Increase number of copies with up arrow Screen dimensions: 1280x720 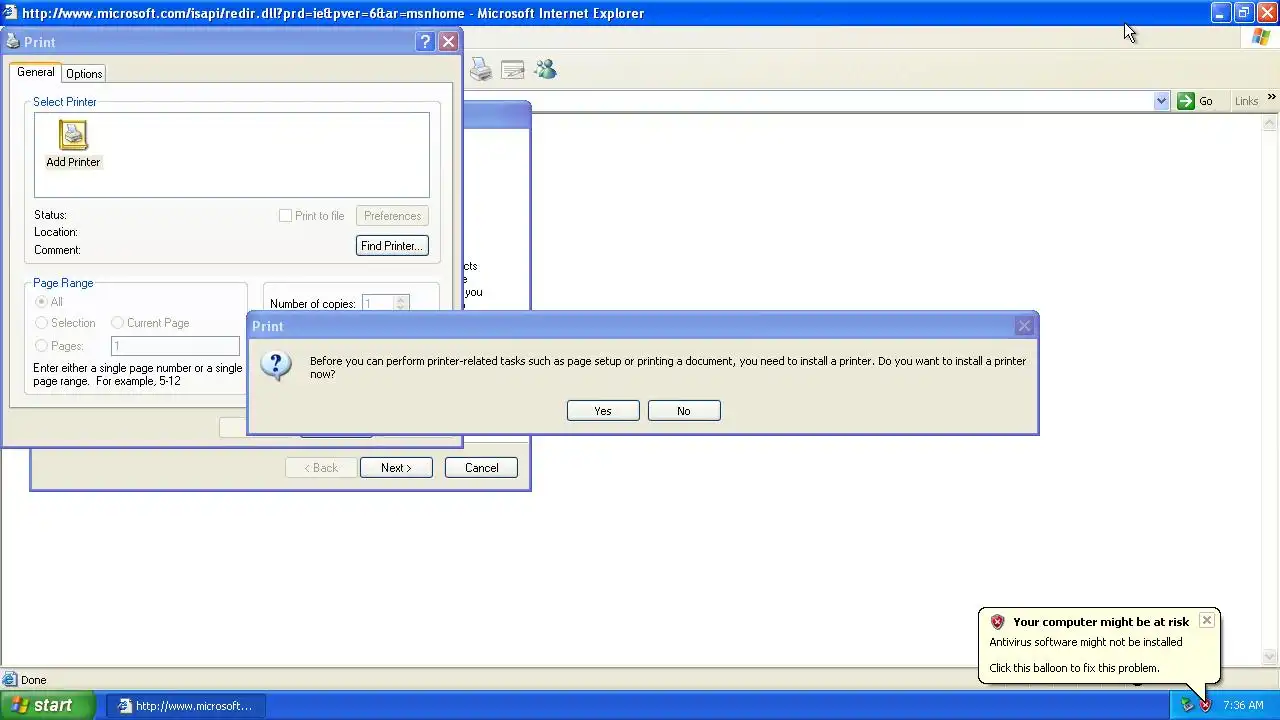click(401, 299)
